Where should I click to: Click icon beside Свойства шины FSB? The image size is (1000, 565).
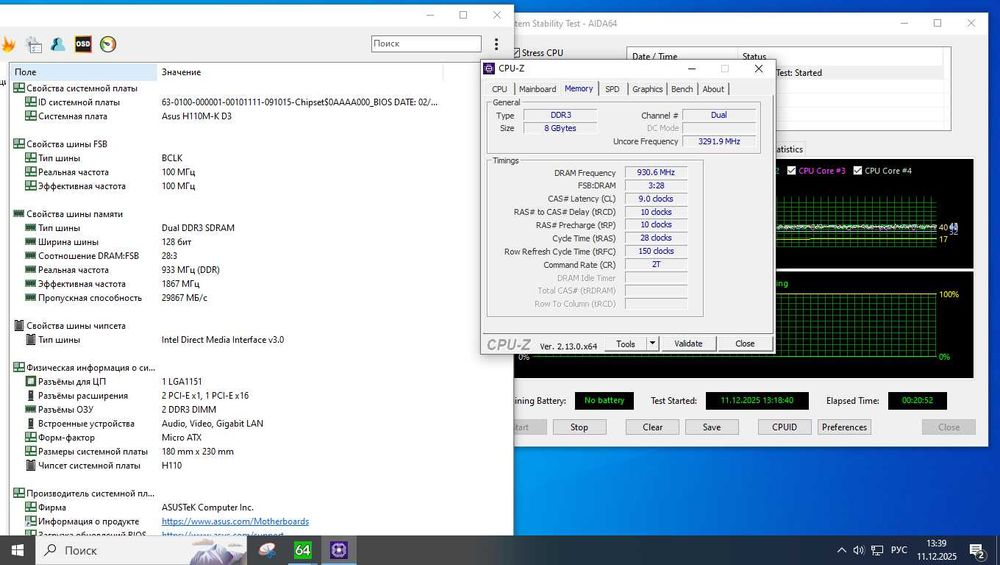pyautogui.click(x=19, y=143)
